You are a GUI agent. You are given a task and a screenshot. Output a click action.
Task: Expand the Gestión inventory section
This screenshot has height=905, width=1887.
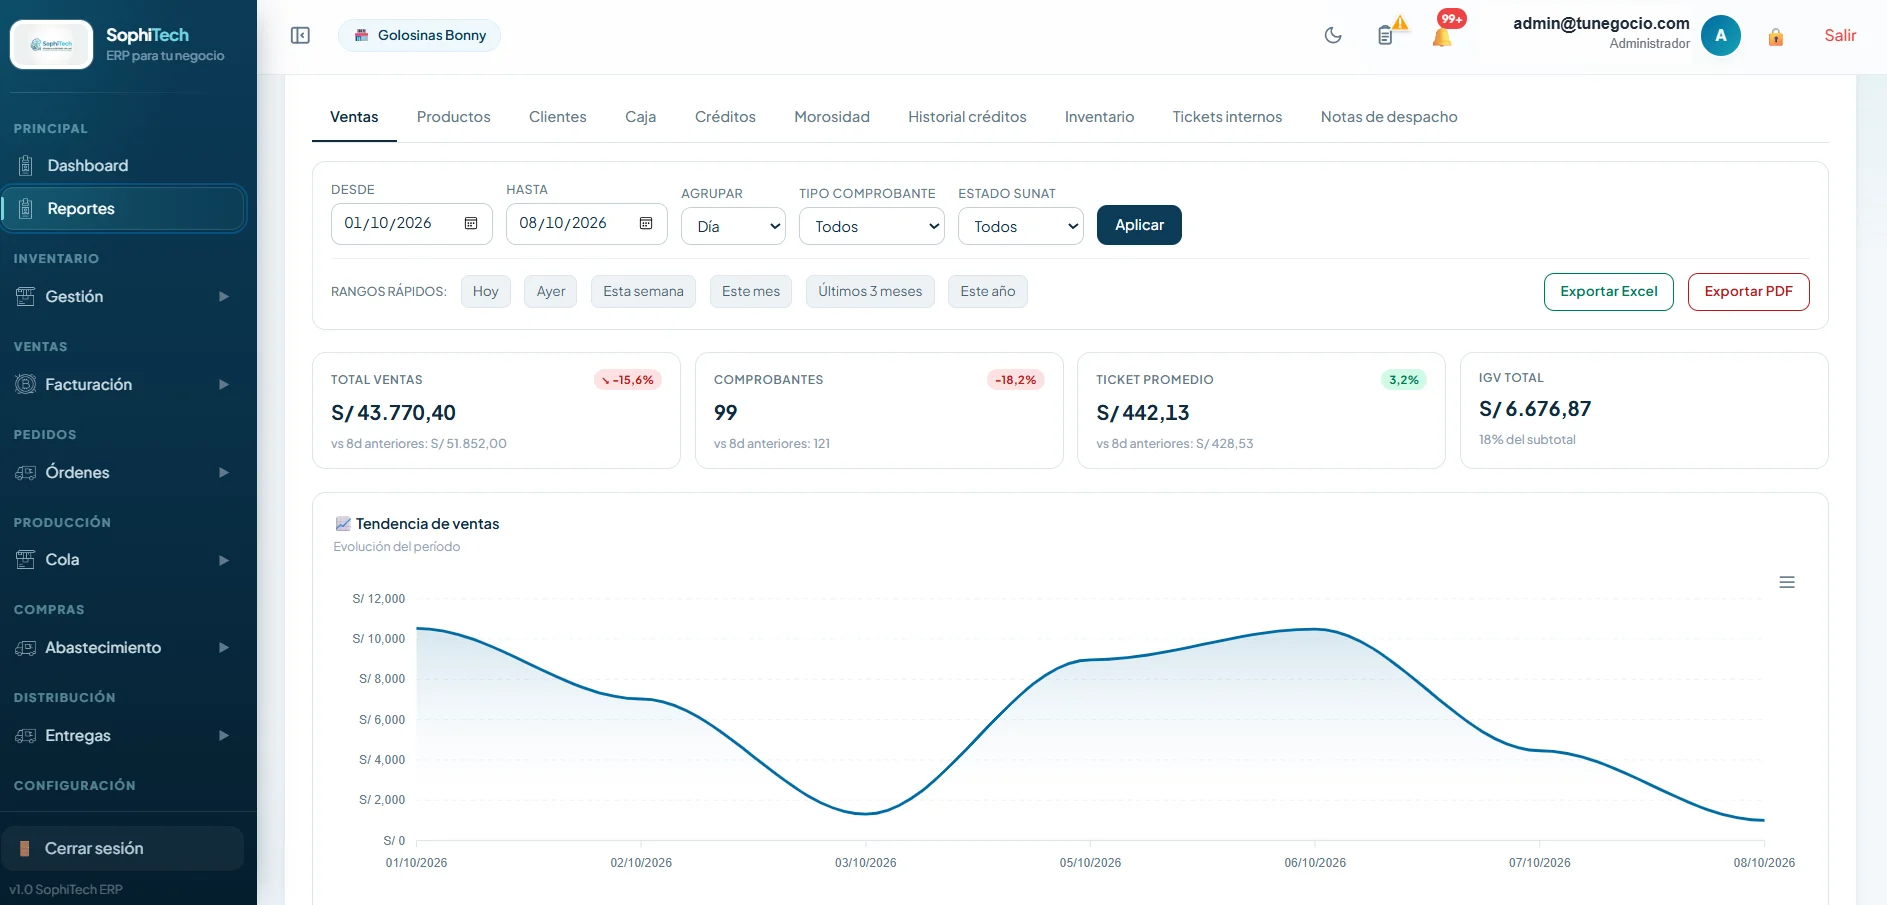pyautogui.click(x=123, y=297)
